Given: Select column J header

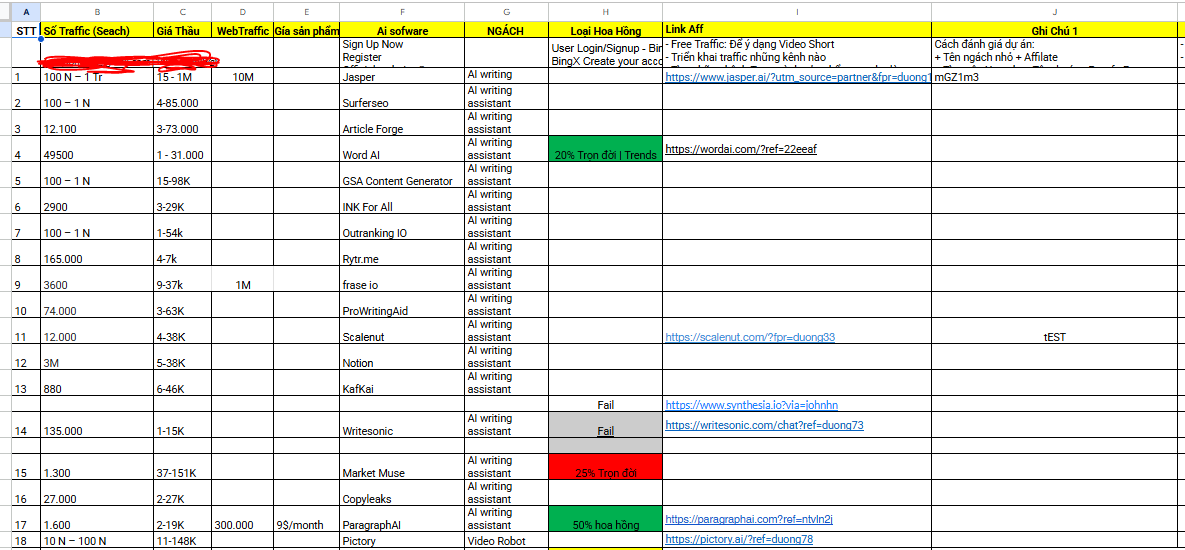Looking at the screenshot, I should click(x=1054, y=12).
